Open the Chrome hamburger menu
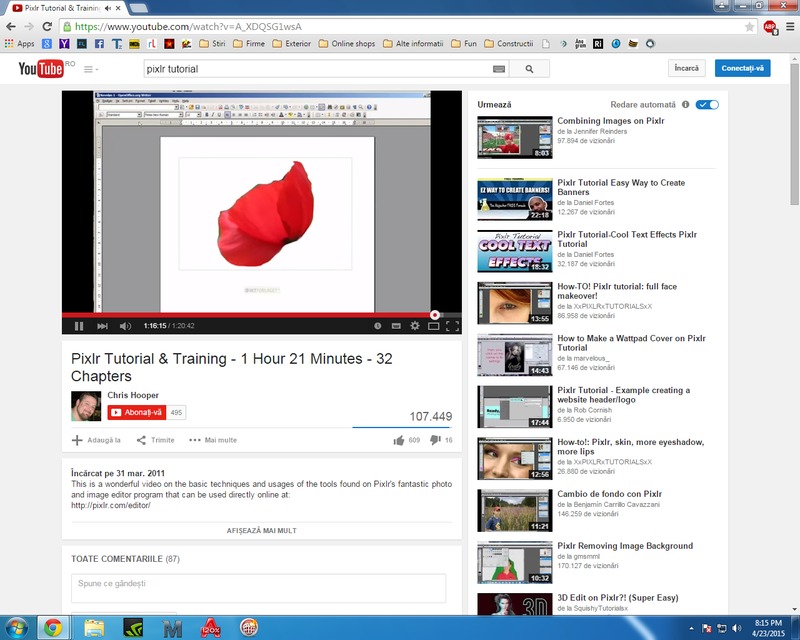 (x=790, y=27)
